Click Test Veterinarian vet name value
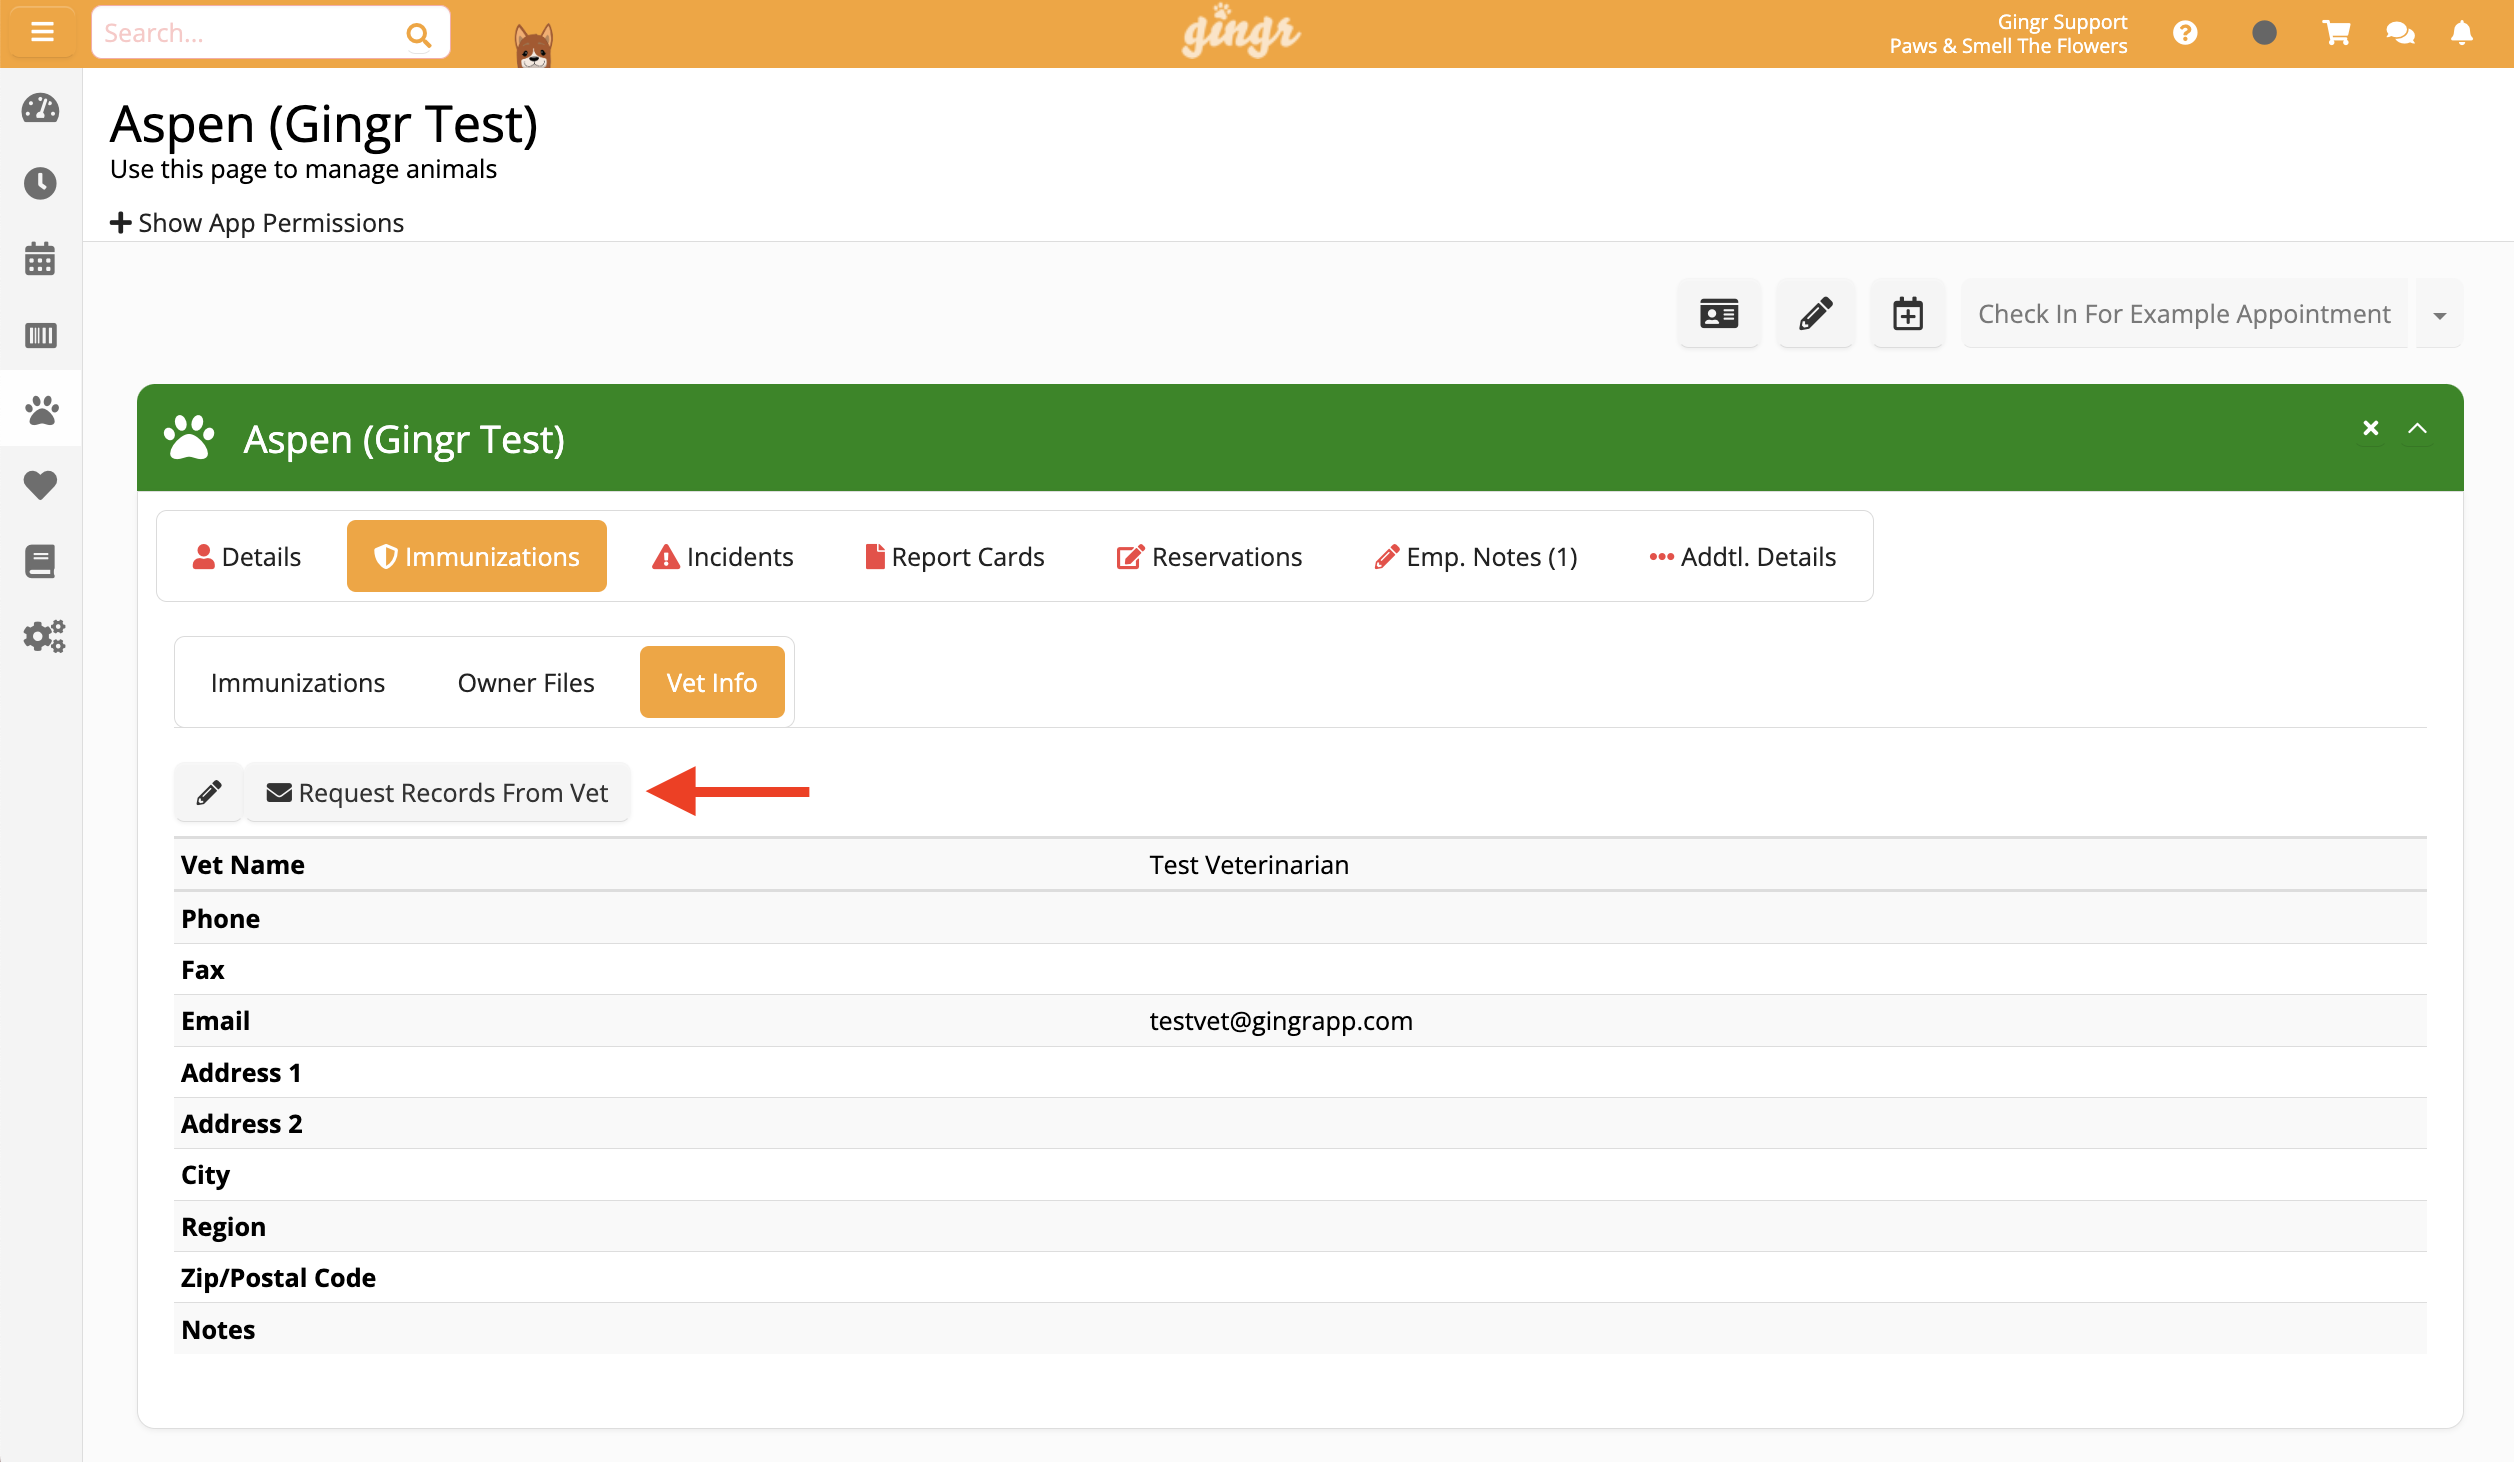This screenshot has width=2514, height=1462. point(1249,865)
